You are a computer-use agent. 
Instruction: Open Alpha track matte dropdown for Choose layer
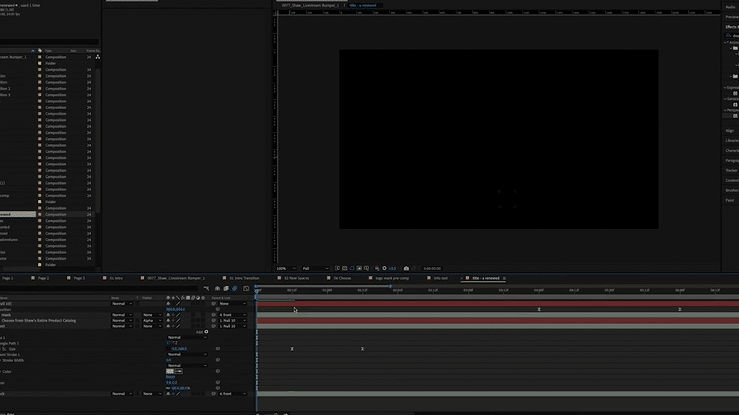(152, 320)
